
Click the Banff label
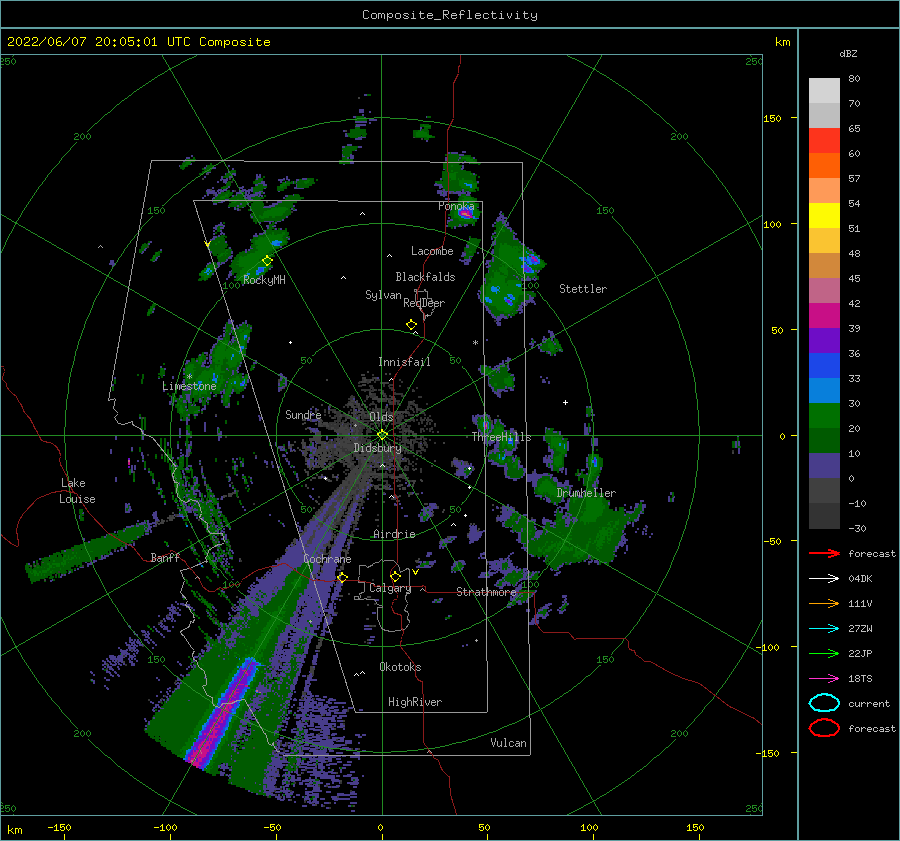coord(165,557)
